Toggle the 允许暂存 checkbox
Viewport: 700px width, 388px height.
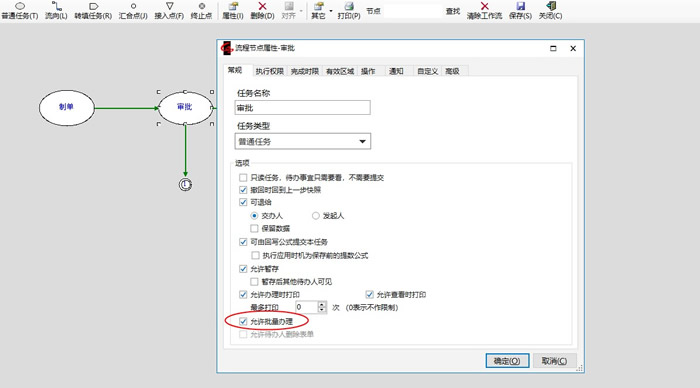[243, 269]
